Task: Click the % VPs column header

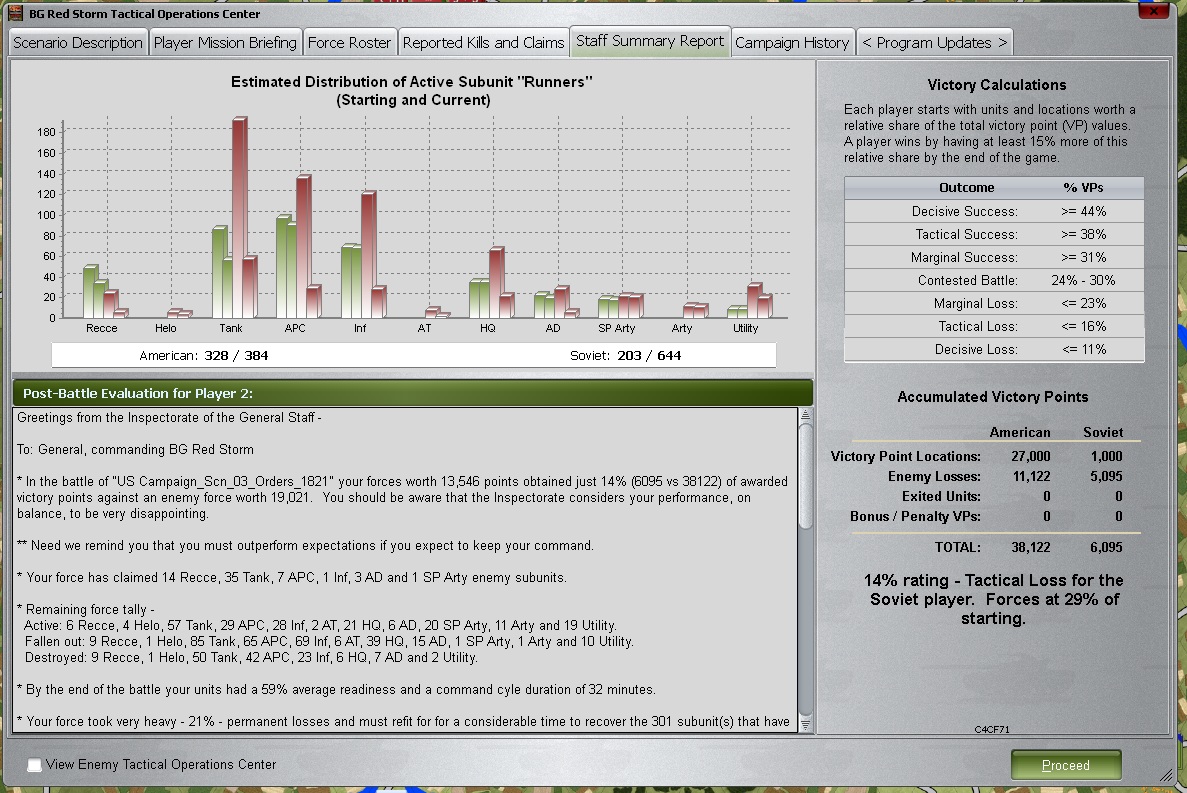Action: coord(1083,188)
